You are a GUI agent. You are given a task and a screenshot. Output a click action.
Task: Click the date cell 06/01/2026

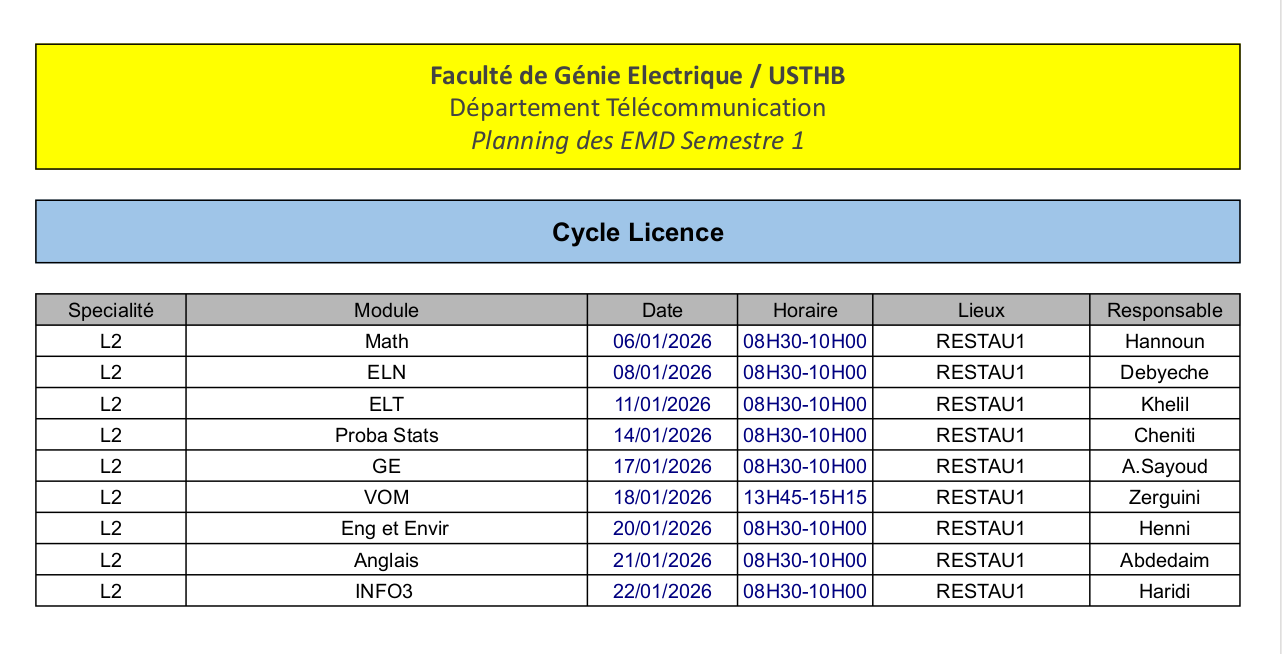tap(662, 341)
